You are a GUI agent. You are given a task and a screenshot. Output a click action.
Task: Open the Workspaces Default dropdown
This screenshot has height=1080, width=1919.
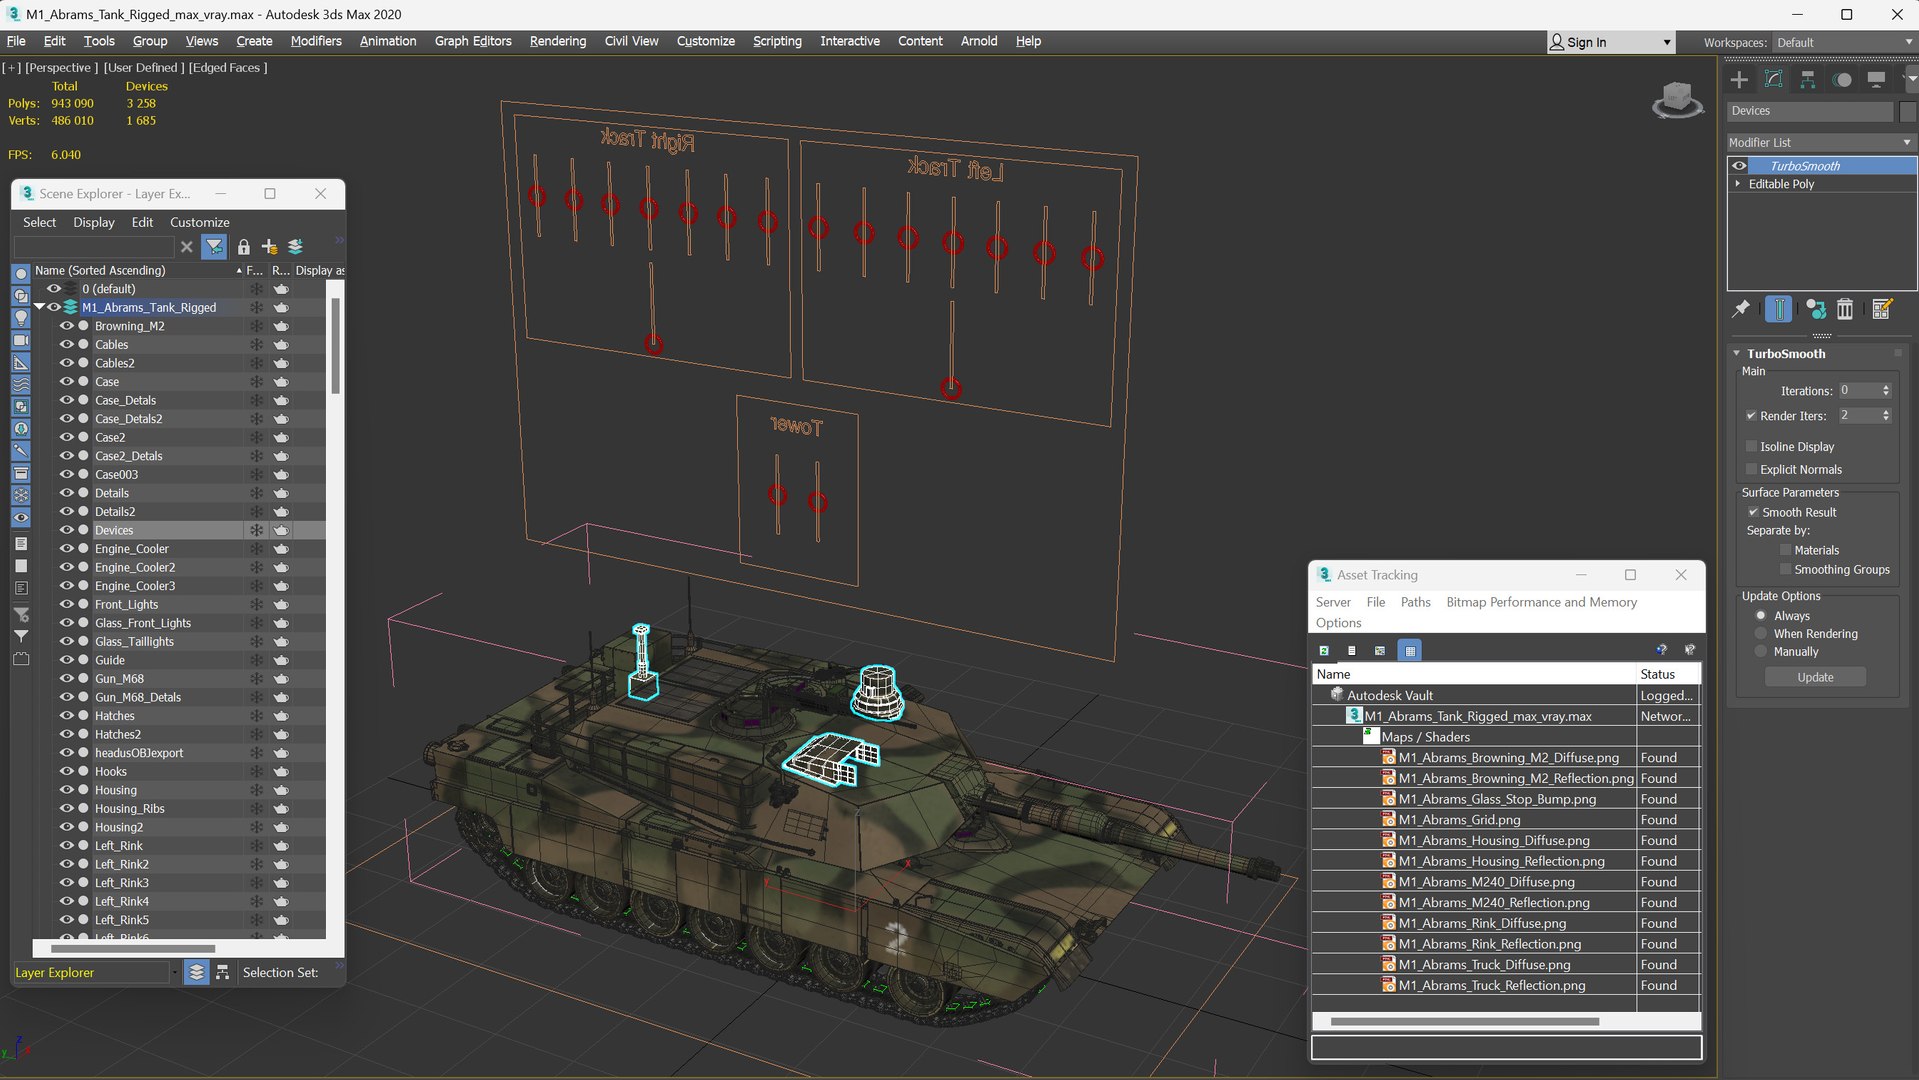tap(1843, 42)
